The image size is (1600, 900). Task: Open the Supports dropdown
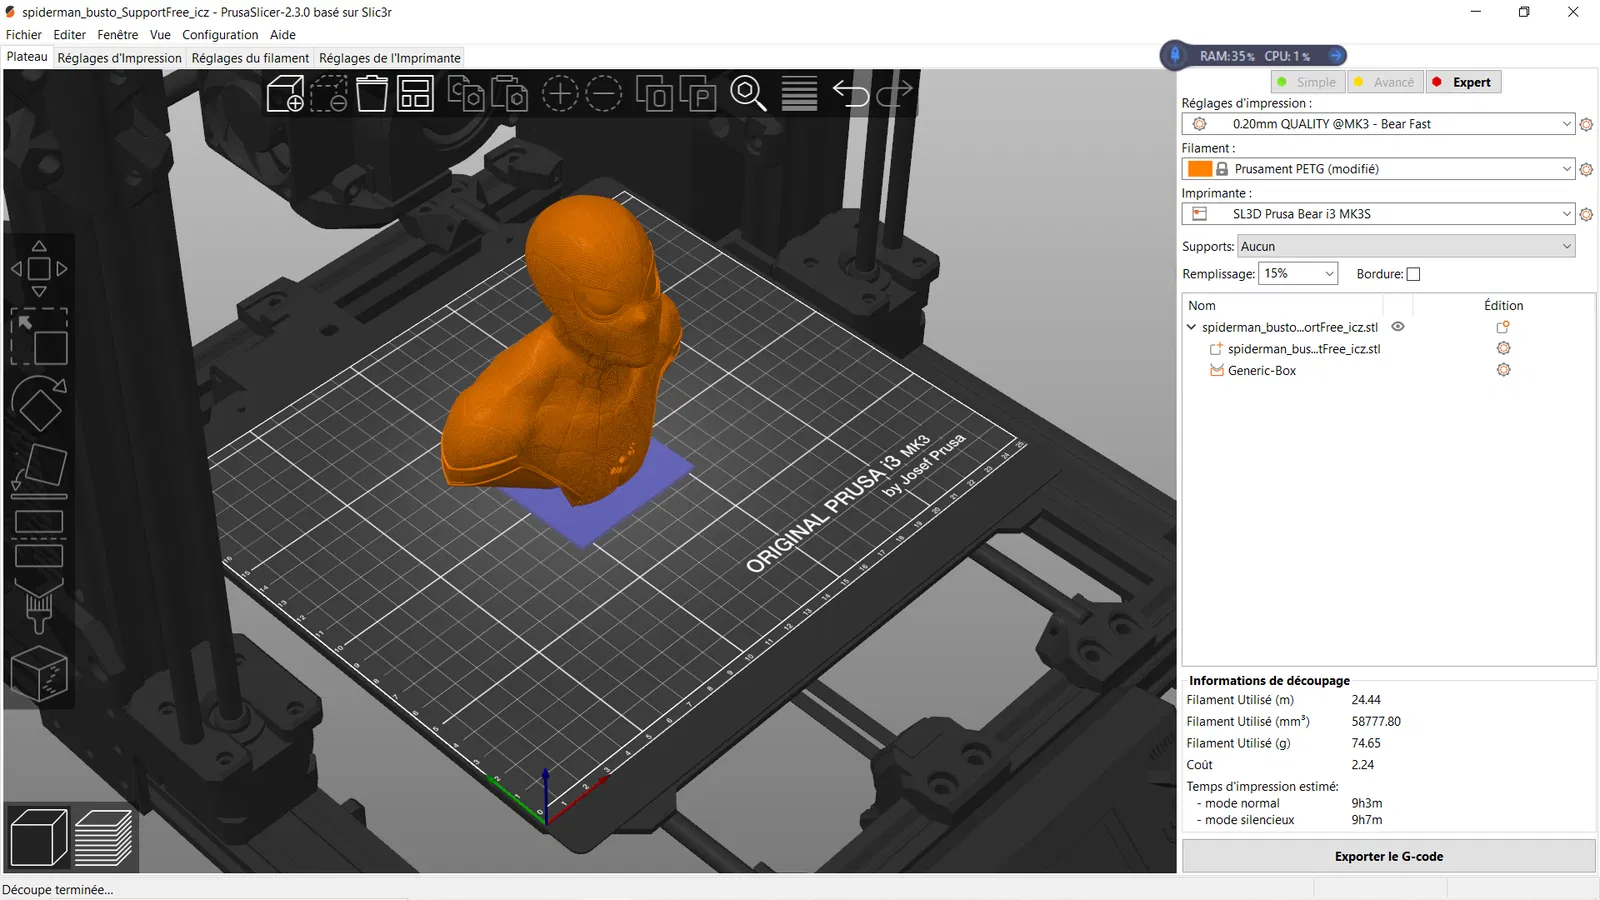click(1406, 246)
